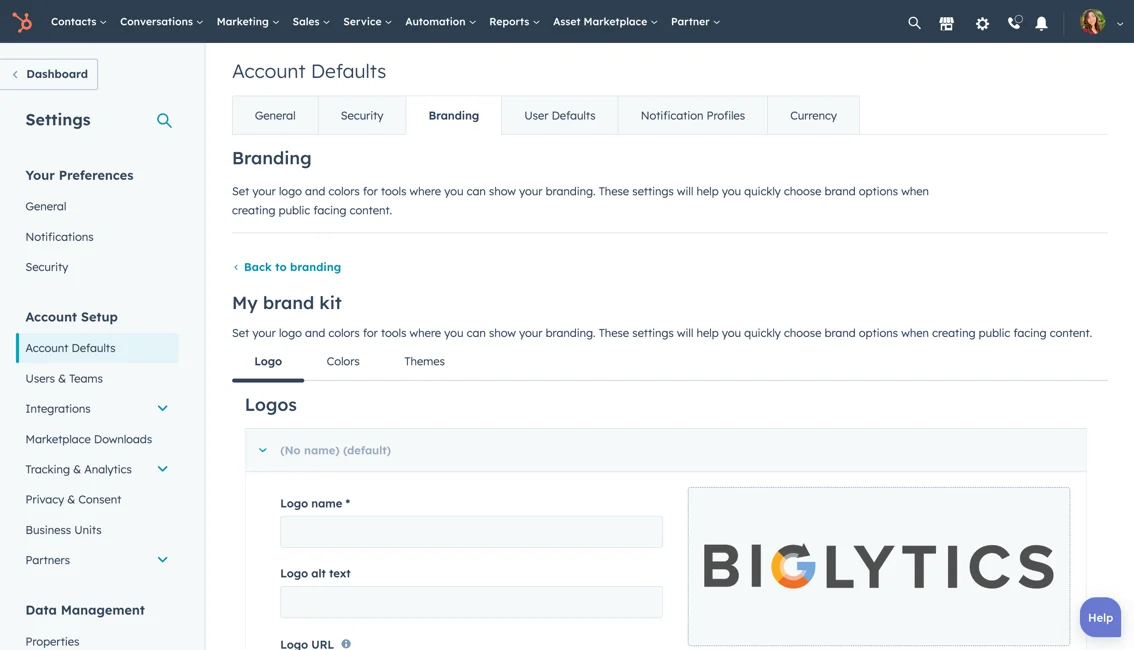
Task: Click the Biglytics logo preview image
Action: 878,566
